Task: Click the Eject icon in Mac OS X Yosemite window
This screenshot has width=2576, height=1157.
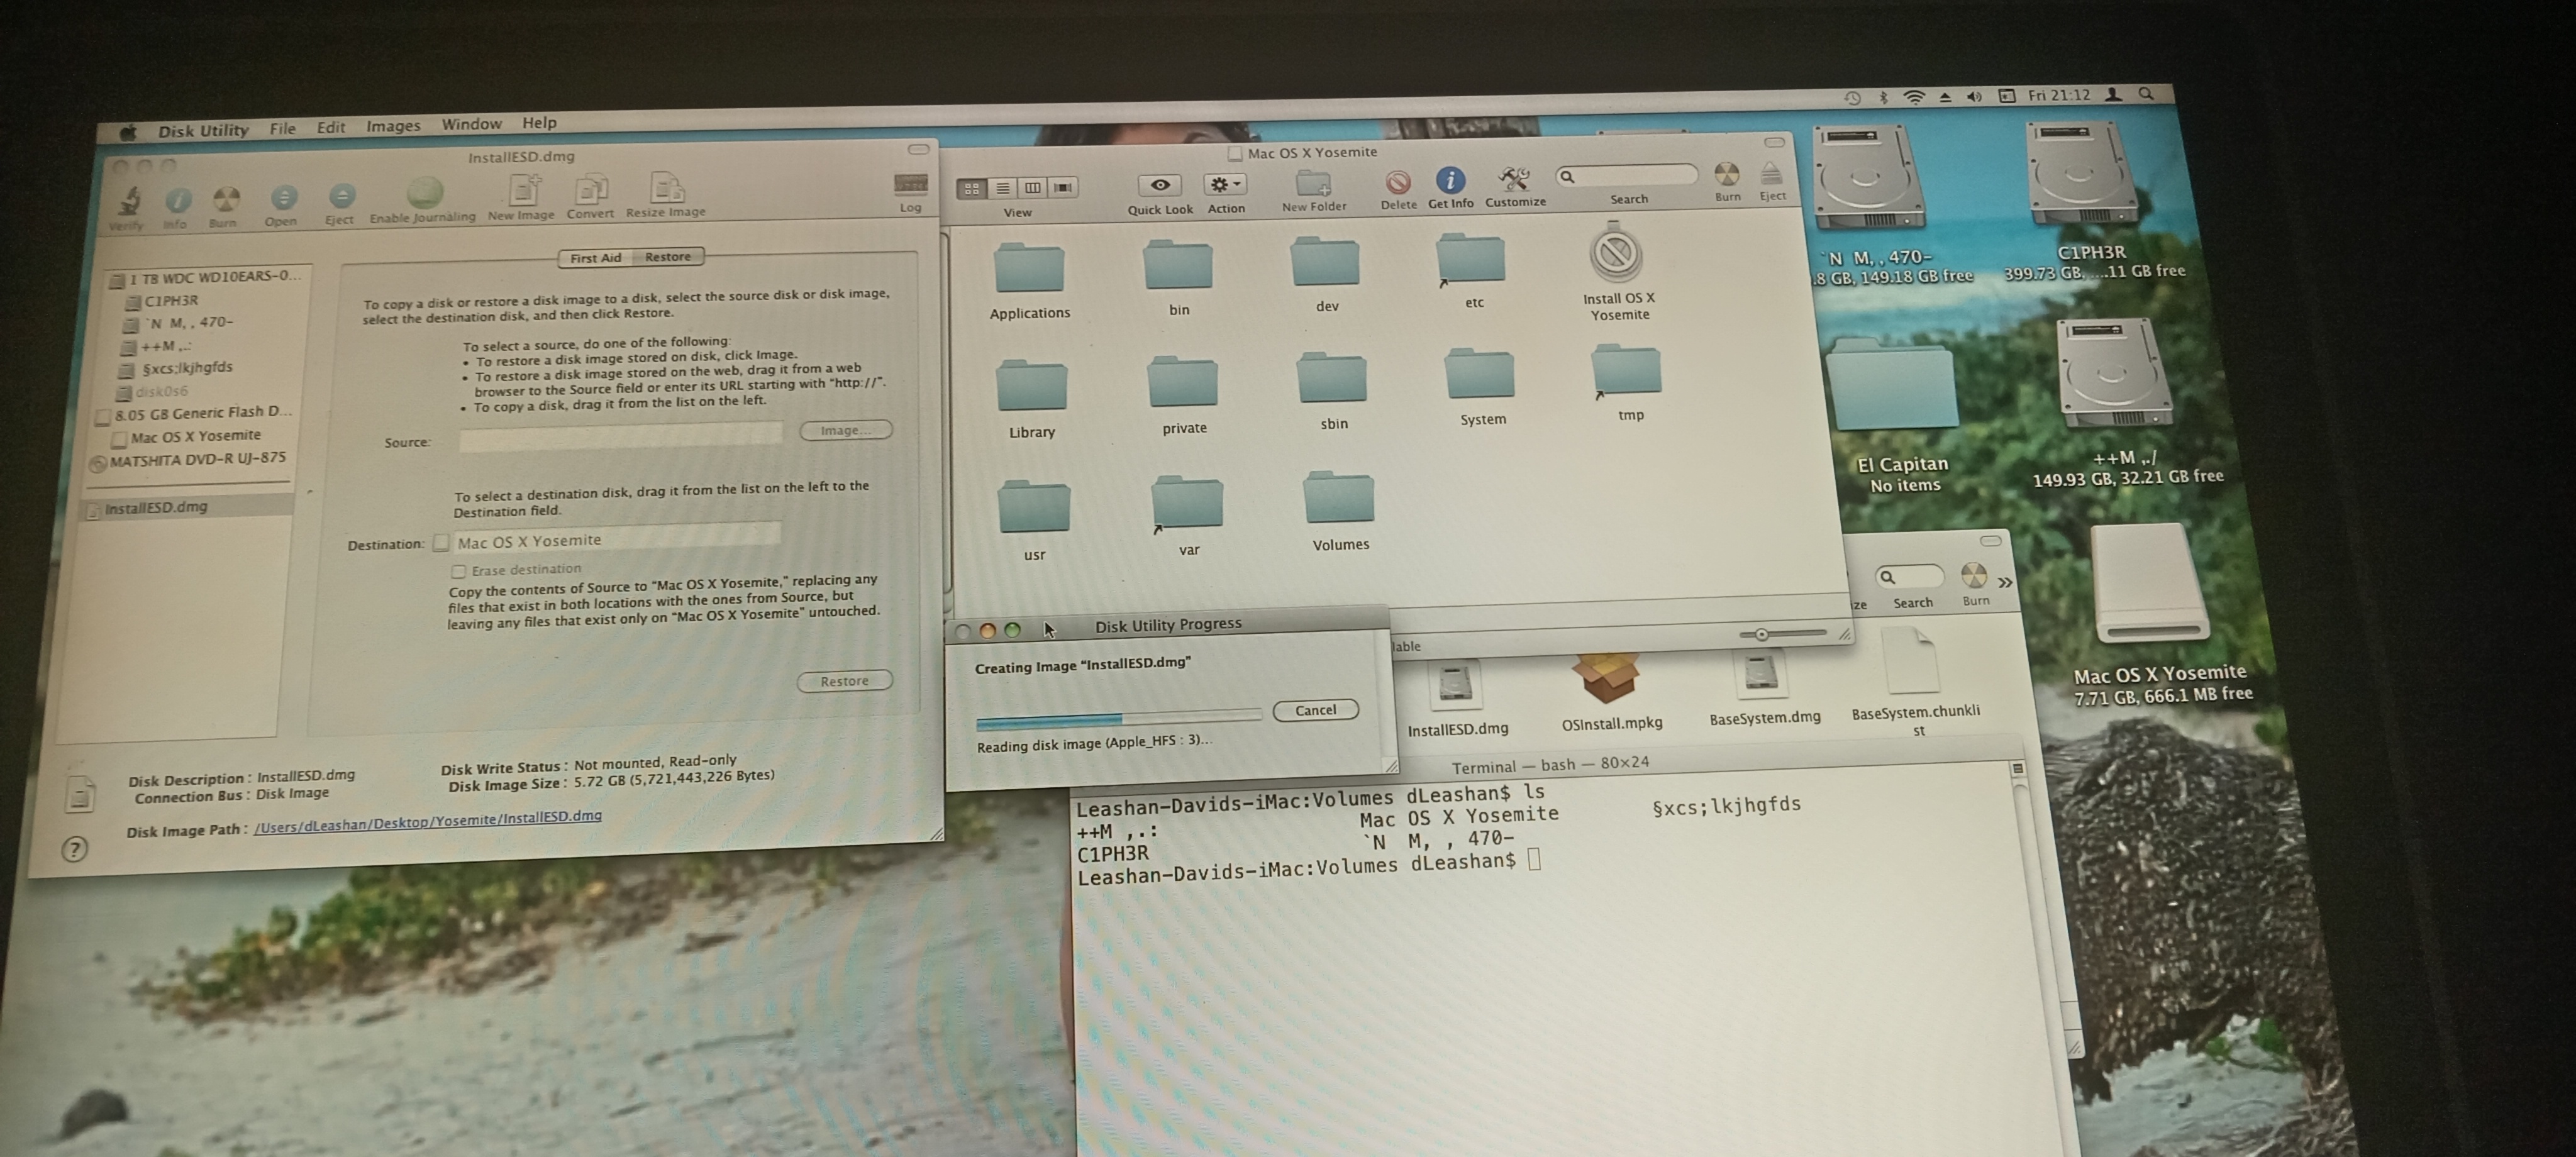Action: 1771,174
